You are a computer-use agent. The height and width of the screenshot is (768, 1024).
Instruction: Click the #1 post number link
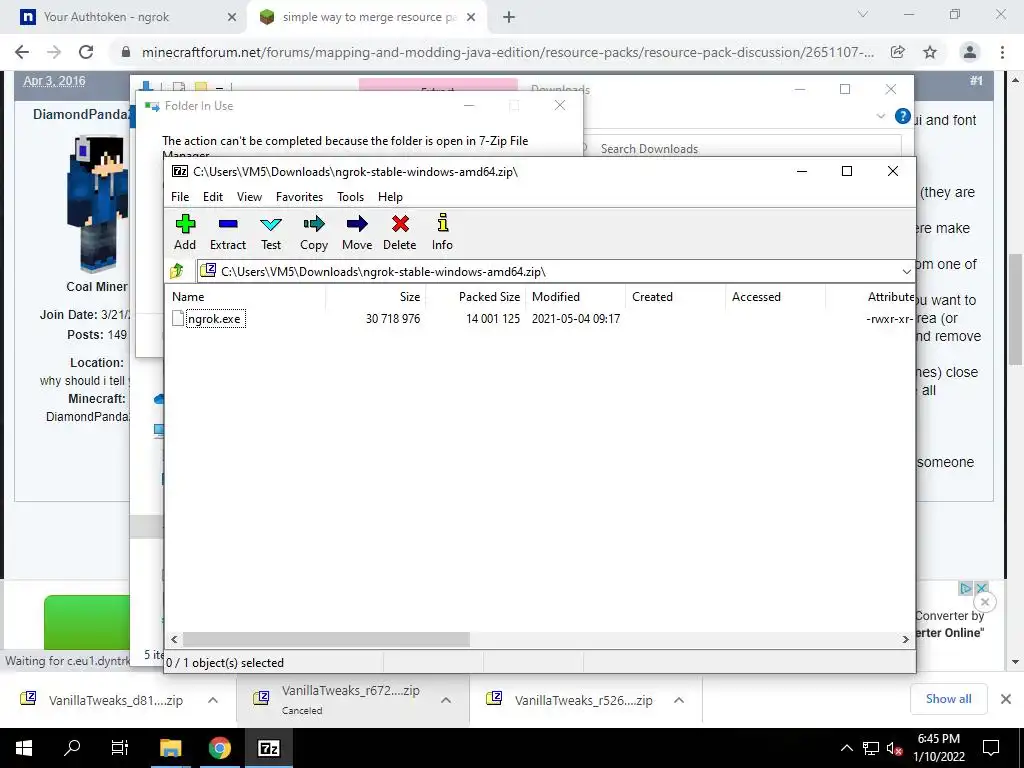(x=976, y=81)
